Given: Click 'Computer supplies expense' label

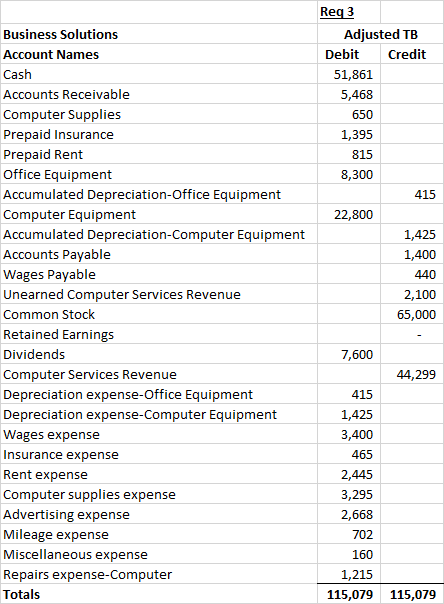Looking at the screenshot, I should 89,495.
